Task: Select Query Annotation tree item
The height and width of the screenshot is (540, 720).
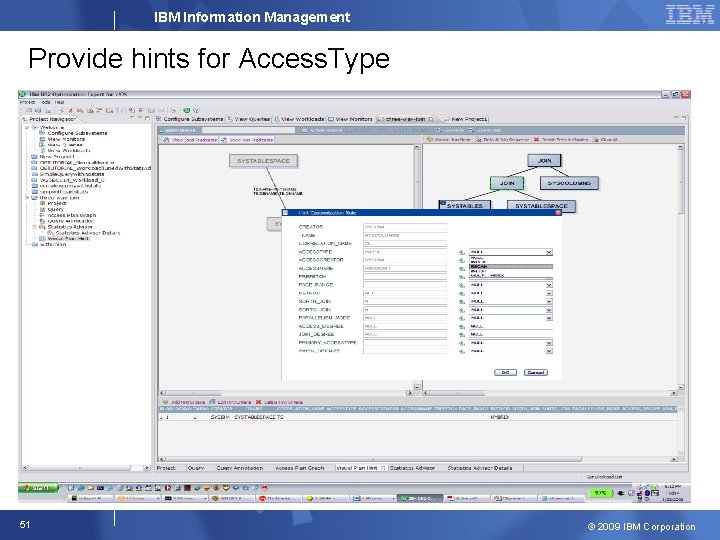Action: coord(71,221)
